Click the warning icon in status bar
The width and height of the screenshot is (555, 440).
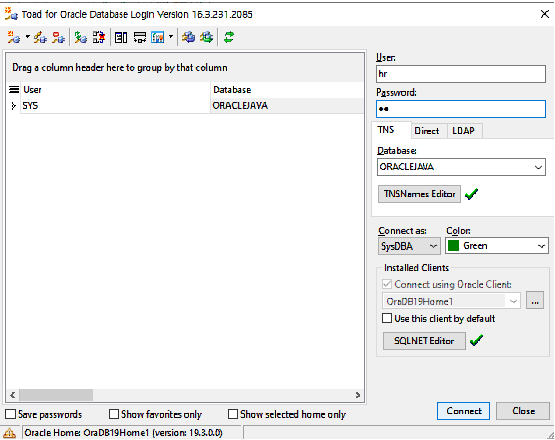click(10, 433)
